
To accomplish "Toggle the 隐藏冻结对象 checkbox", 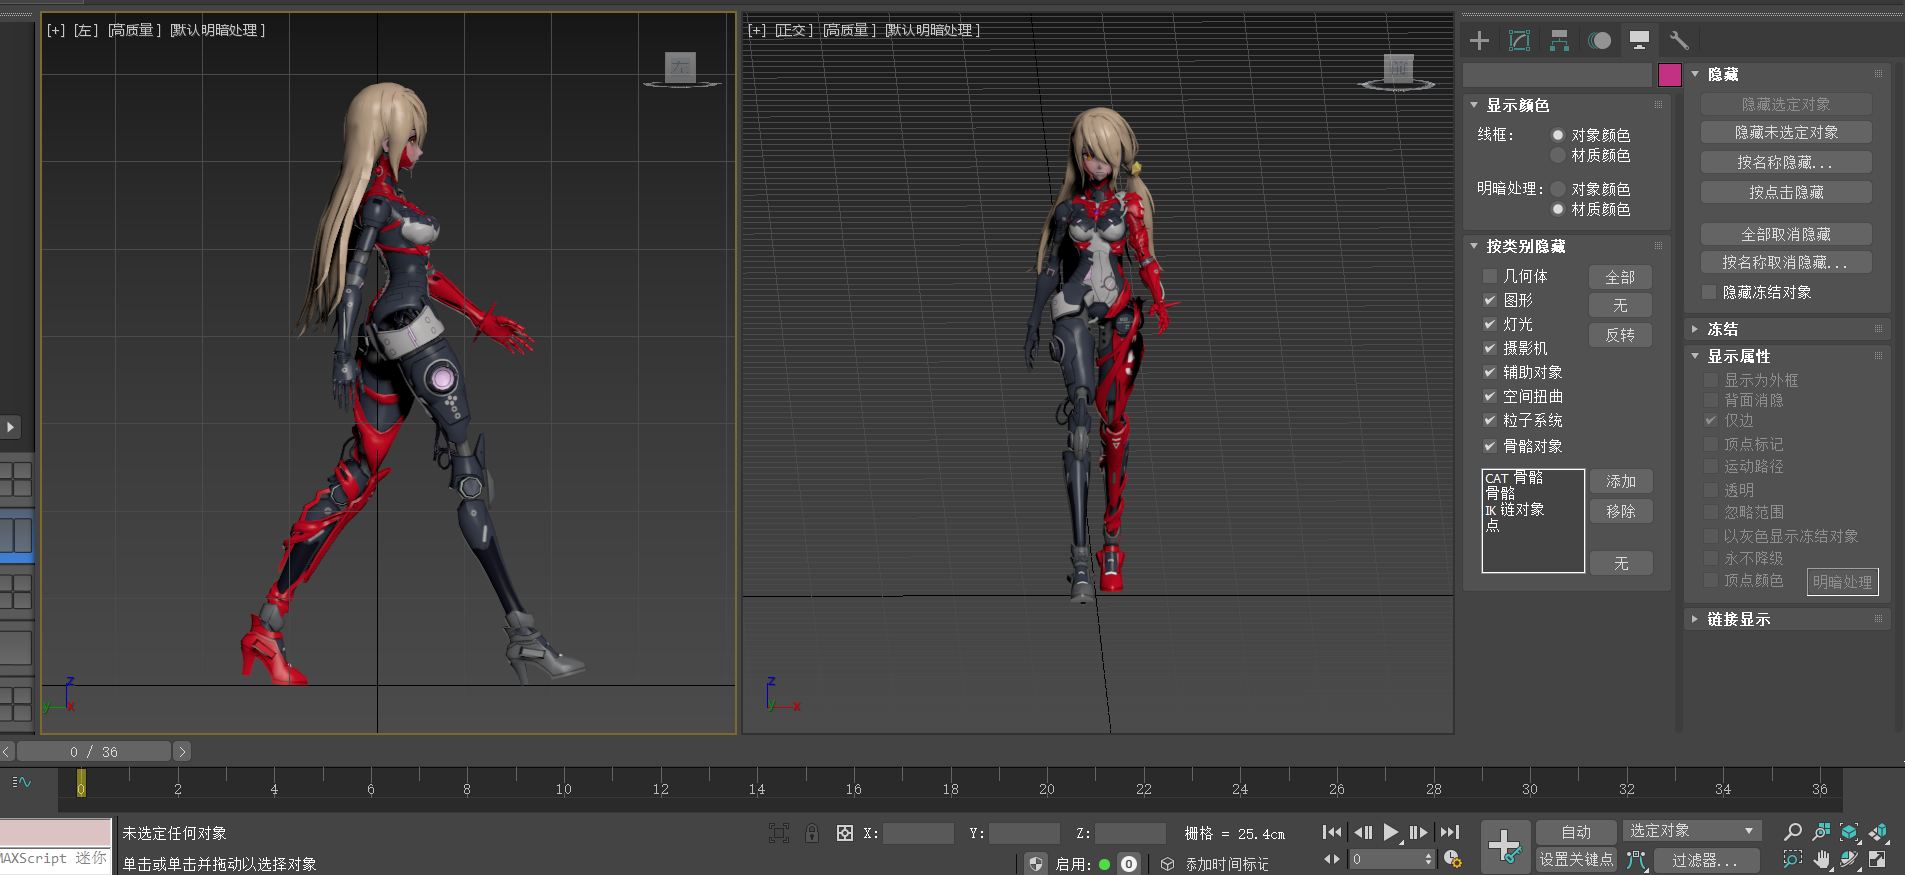I will pyautogui.click(x=1709, y=292).
